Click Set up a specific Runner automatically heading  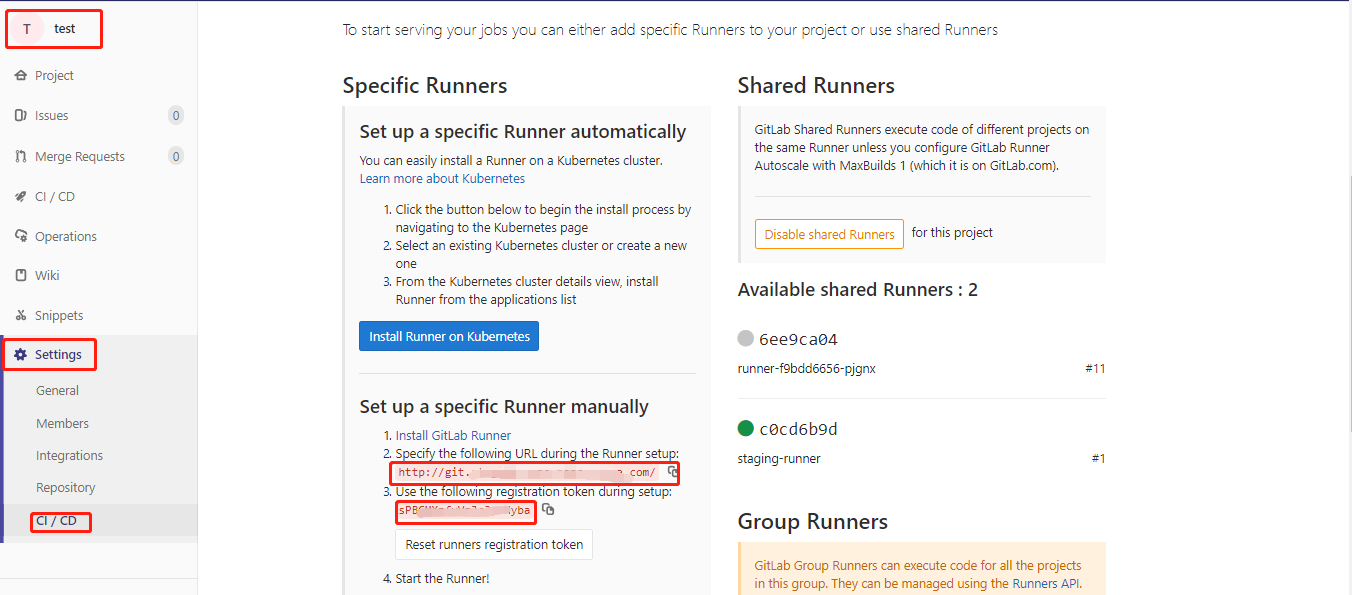523,132
